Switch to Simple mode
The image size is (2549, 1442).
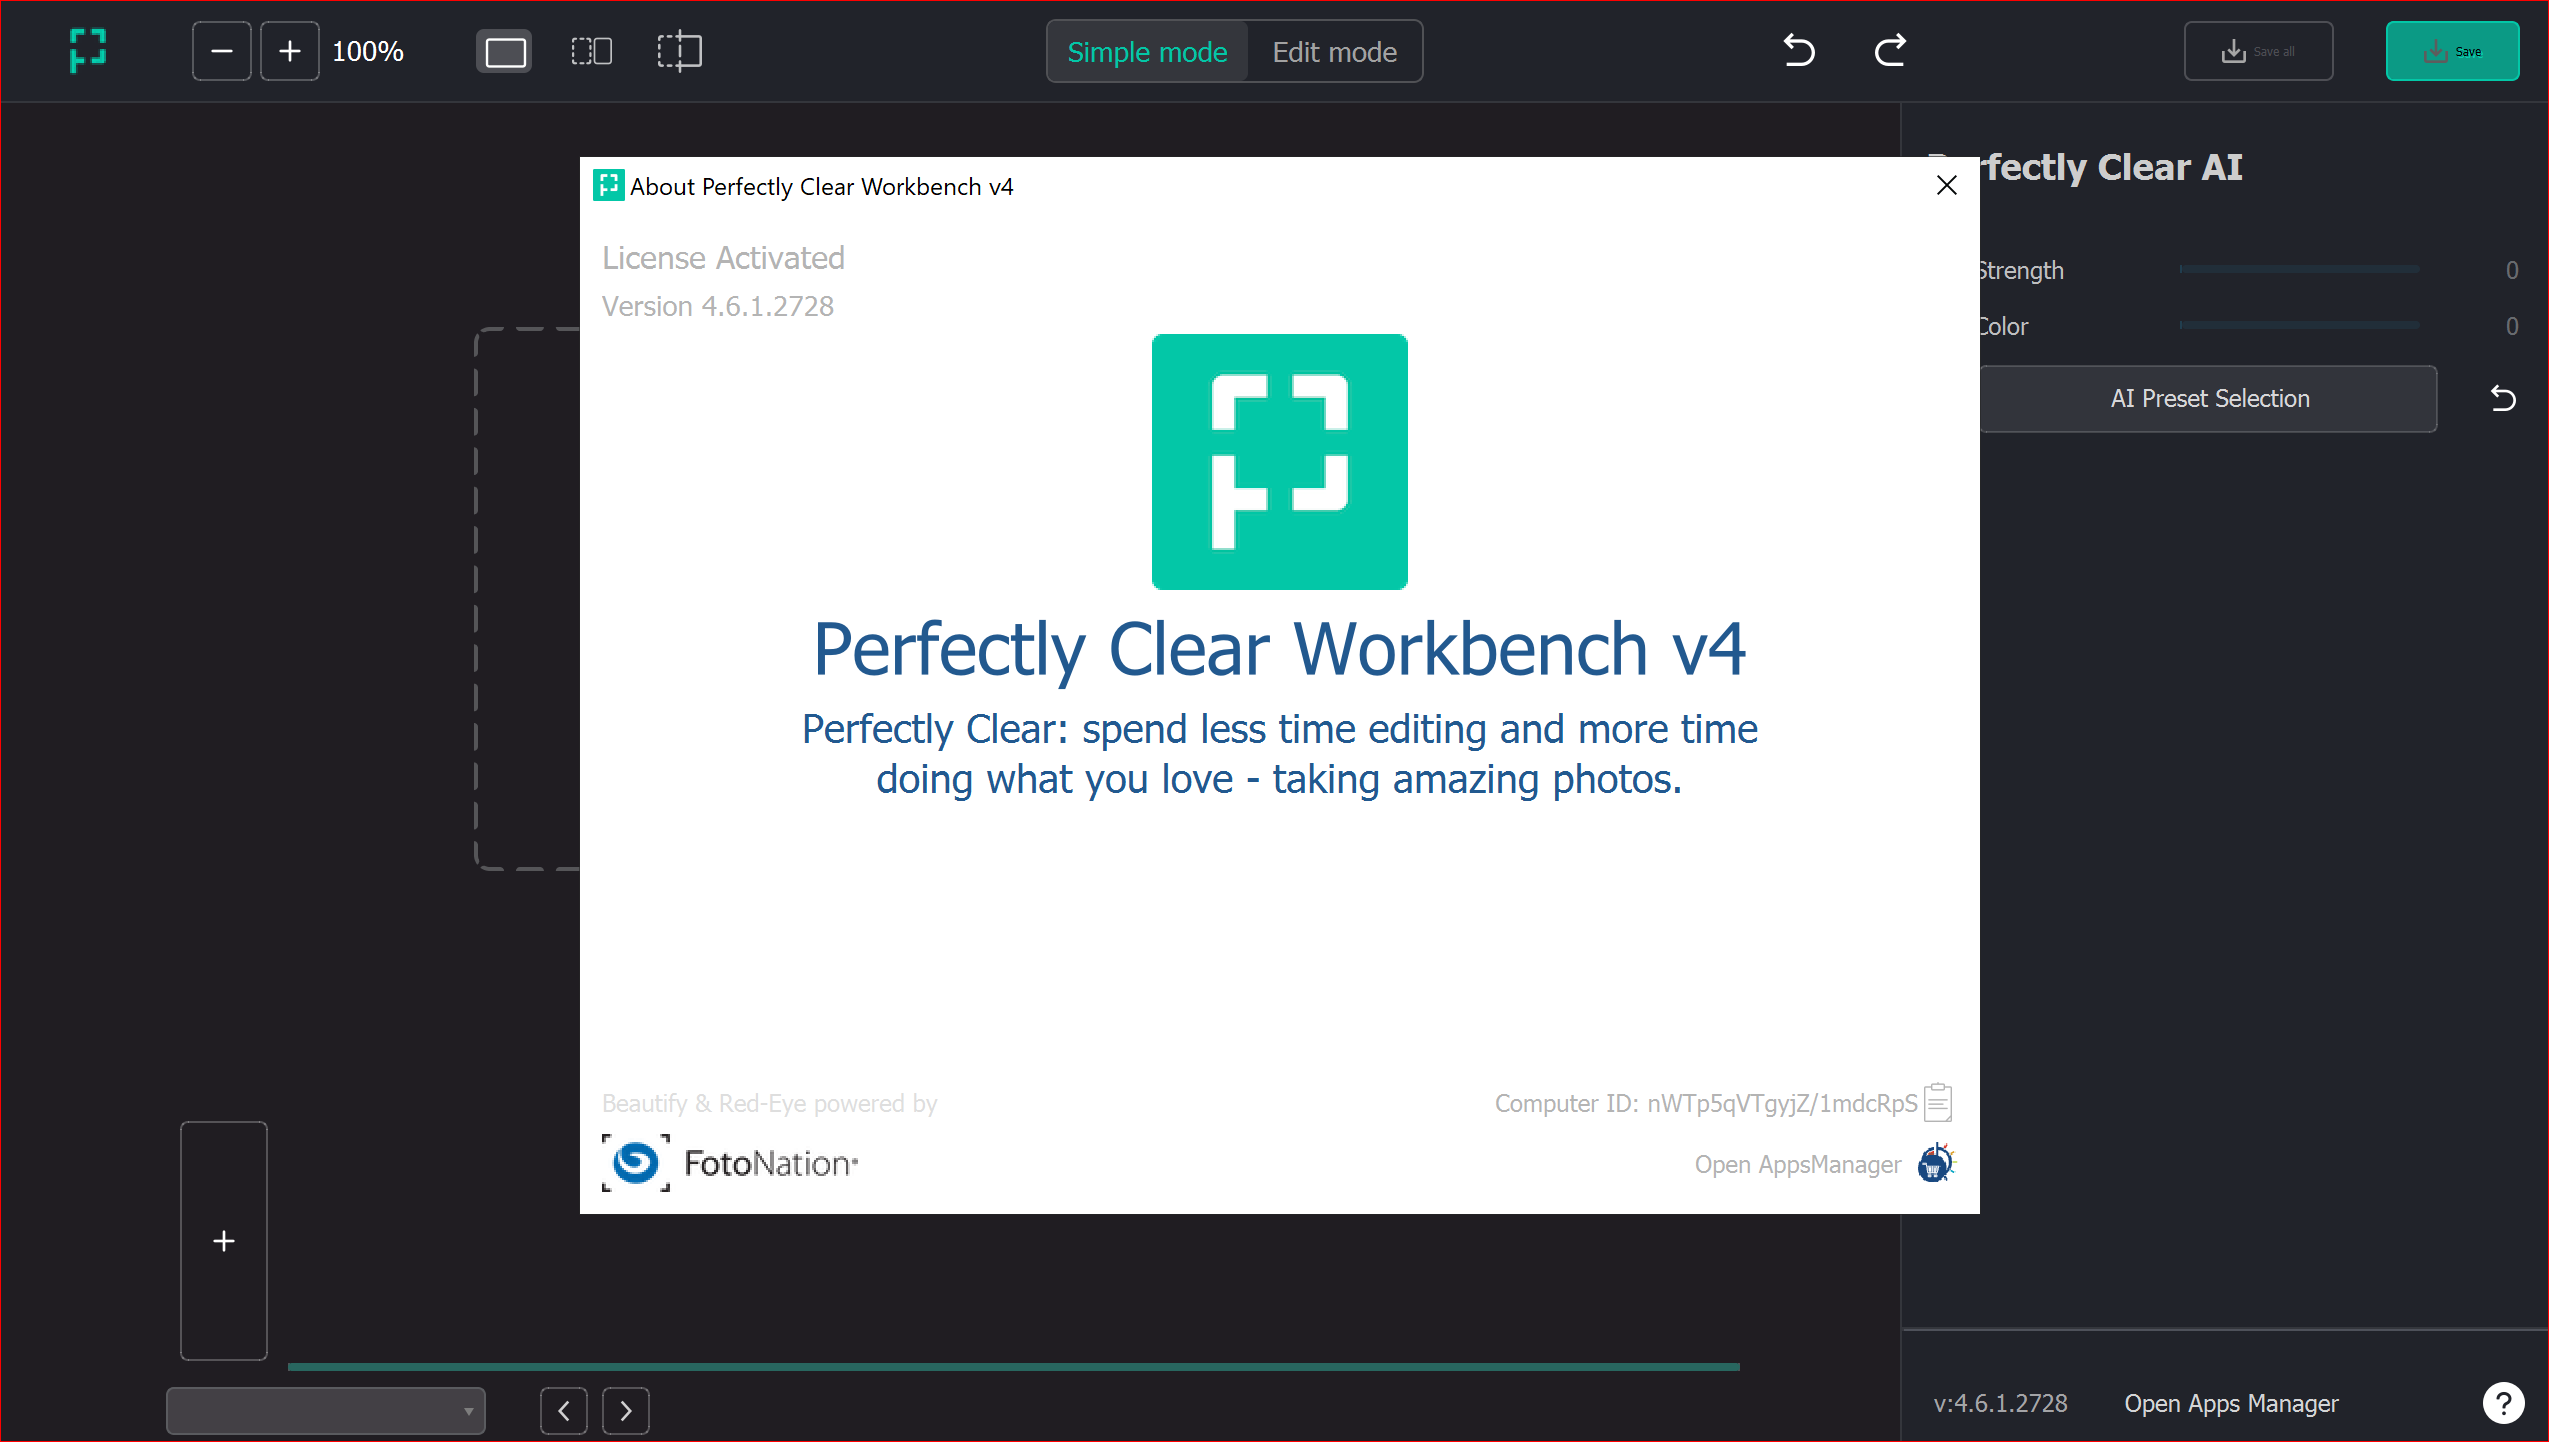coord(1147,52)
